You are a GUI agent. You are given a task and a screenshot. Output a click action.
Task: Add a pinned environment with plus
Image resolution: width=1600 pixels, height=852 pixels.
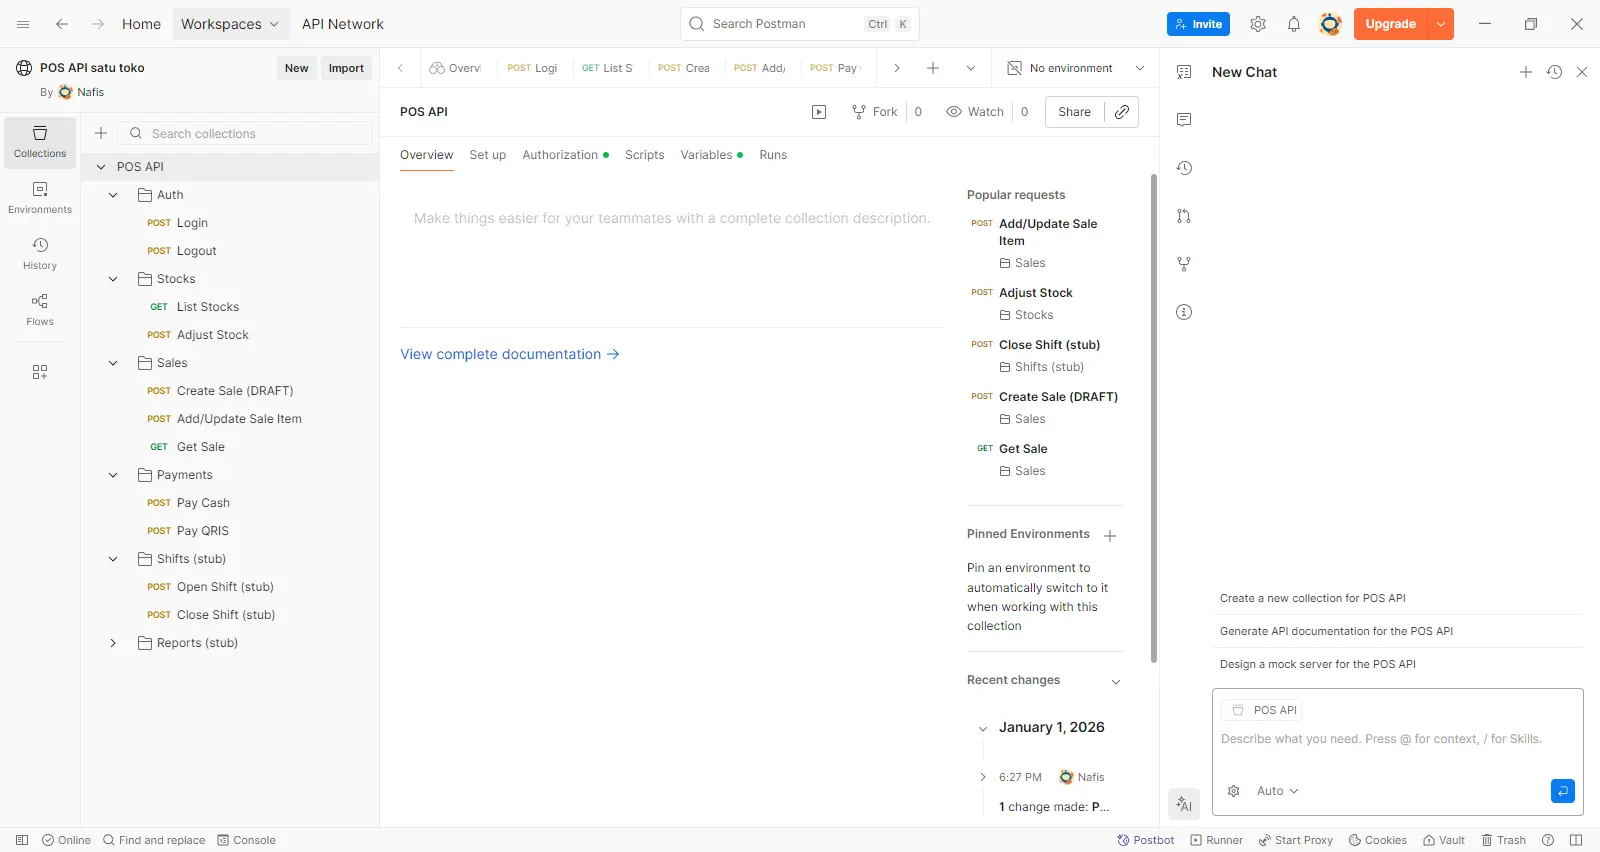pyautogui.click(x=1110, y=536)
